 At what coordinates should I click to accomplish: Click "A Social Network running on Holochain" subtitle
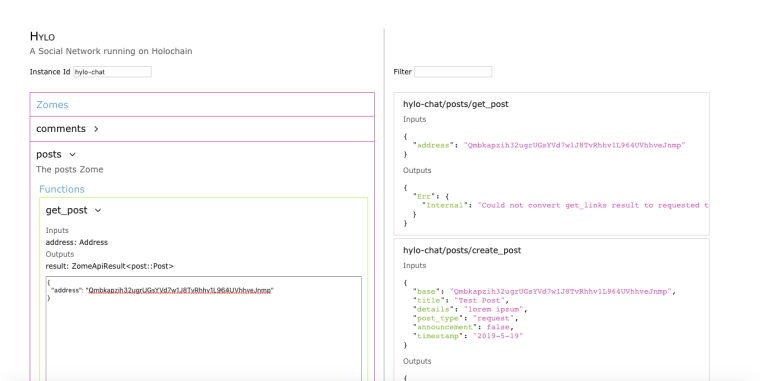[111, 51]
